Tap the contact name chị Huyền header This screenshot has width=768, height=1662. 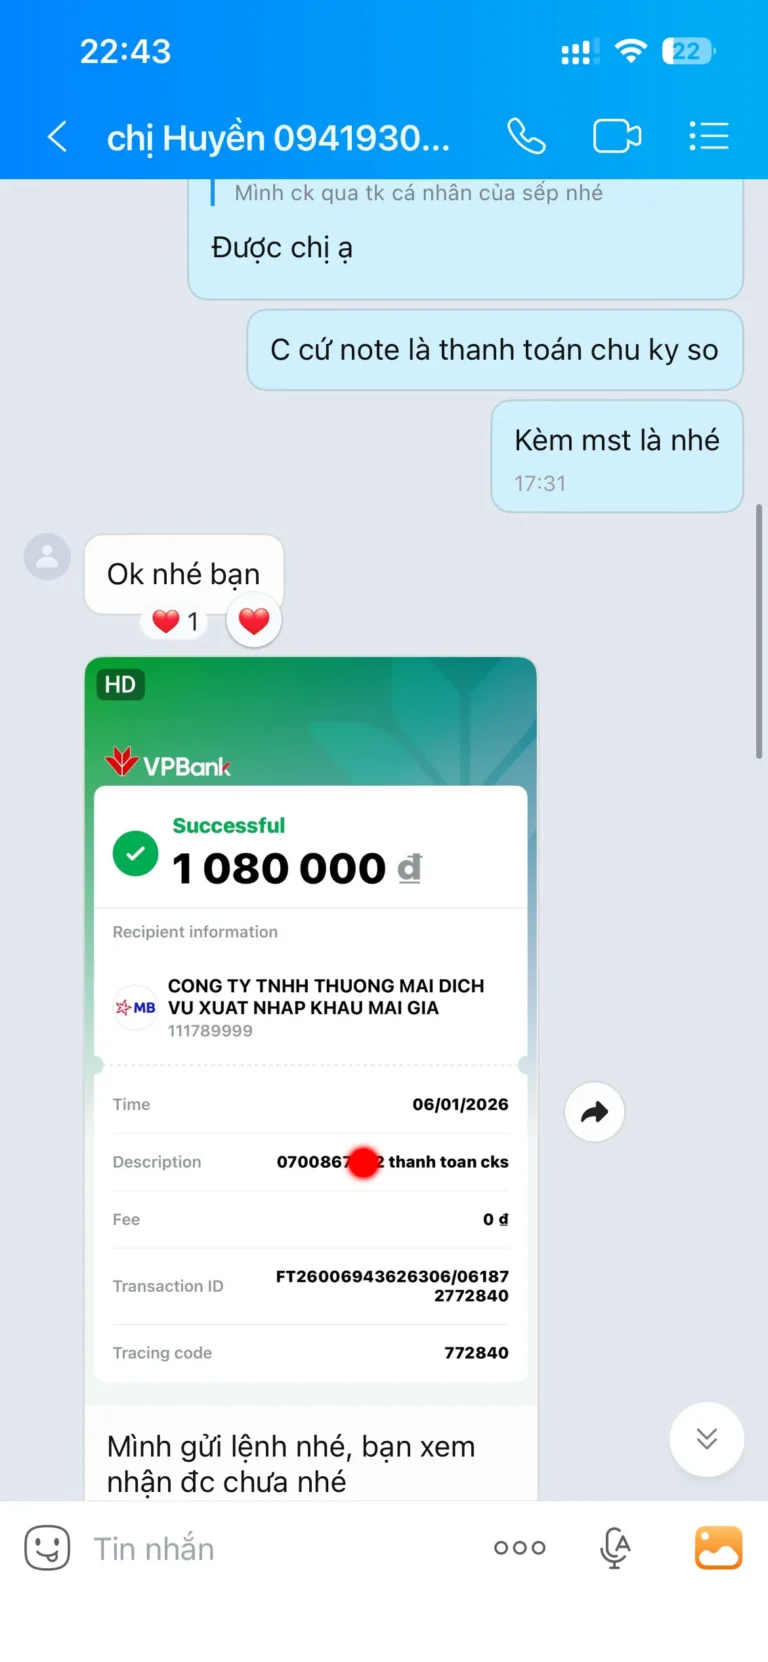coord(278,137)
